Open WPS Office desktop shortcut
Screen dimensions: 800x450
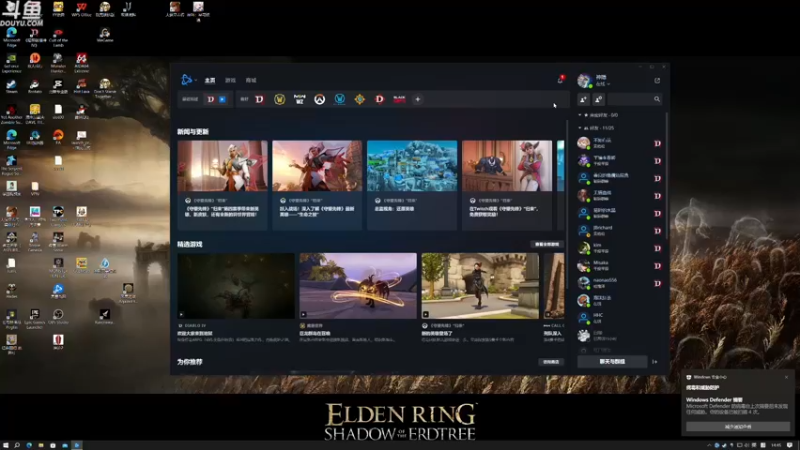(x=81, y=9)
